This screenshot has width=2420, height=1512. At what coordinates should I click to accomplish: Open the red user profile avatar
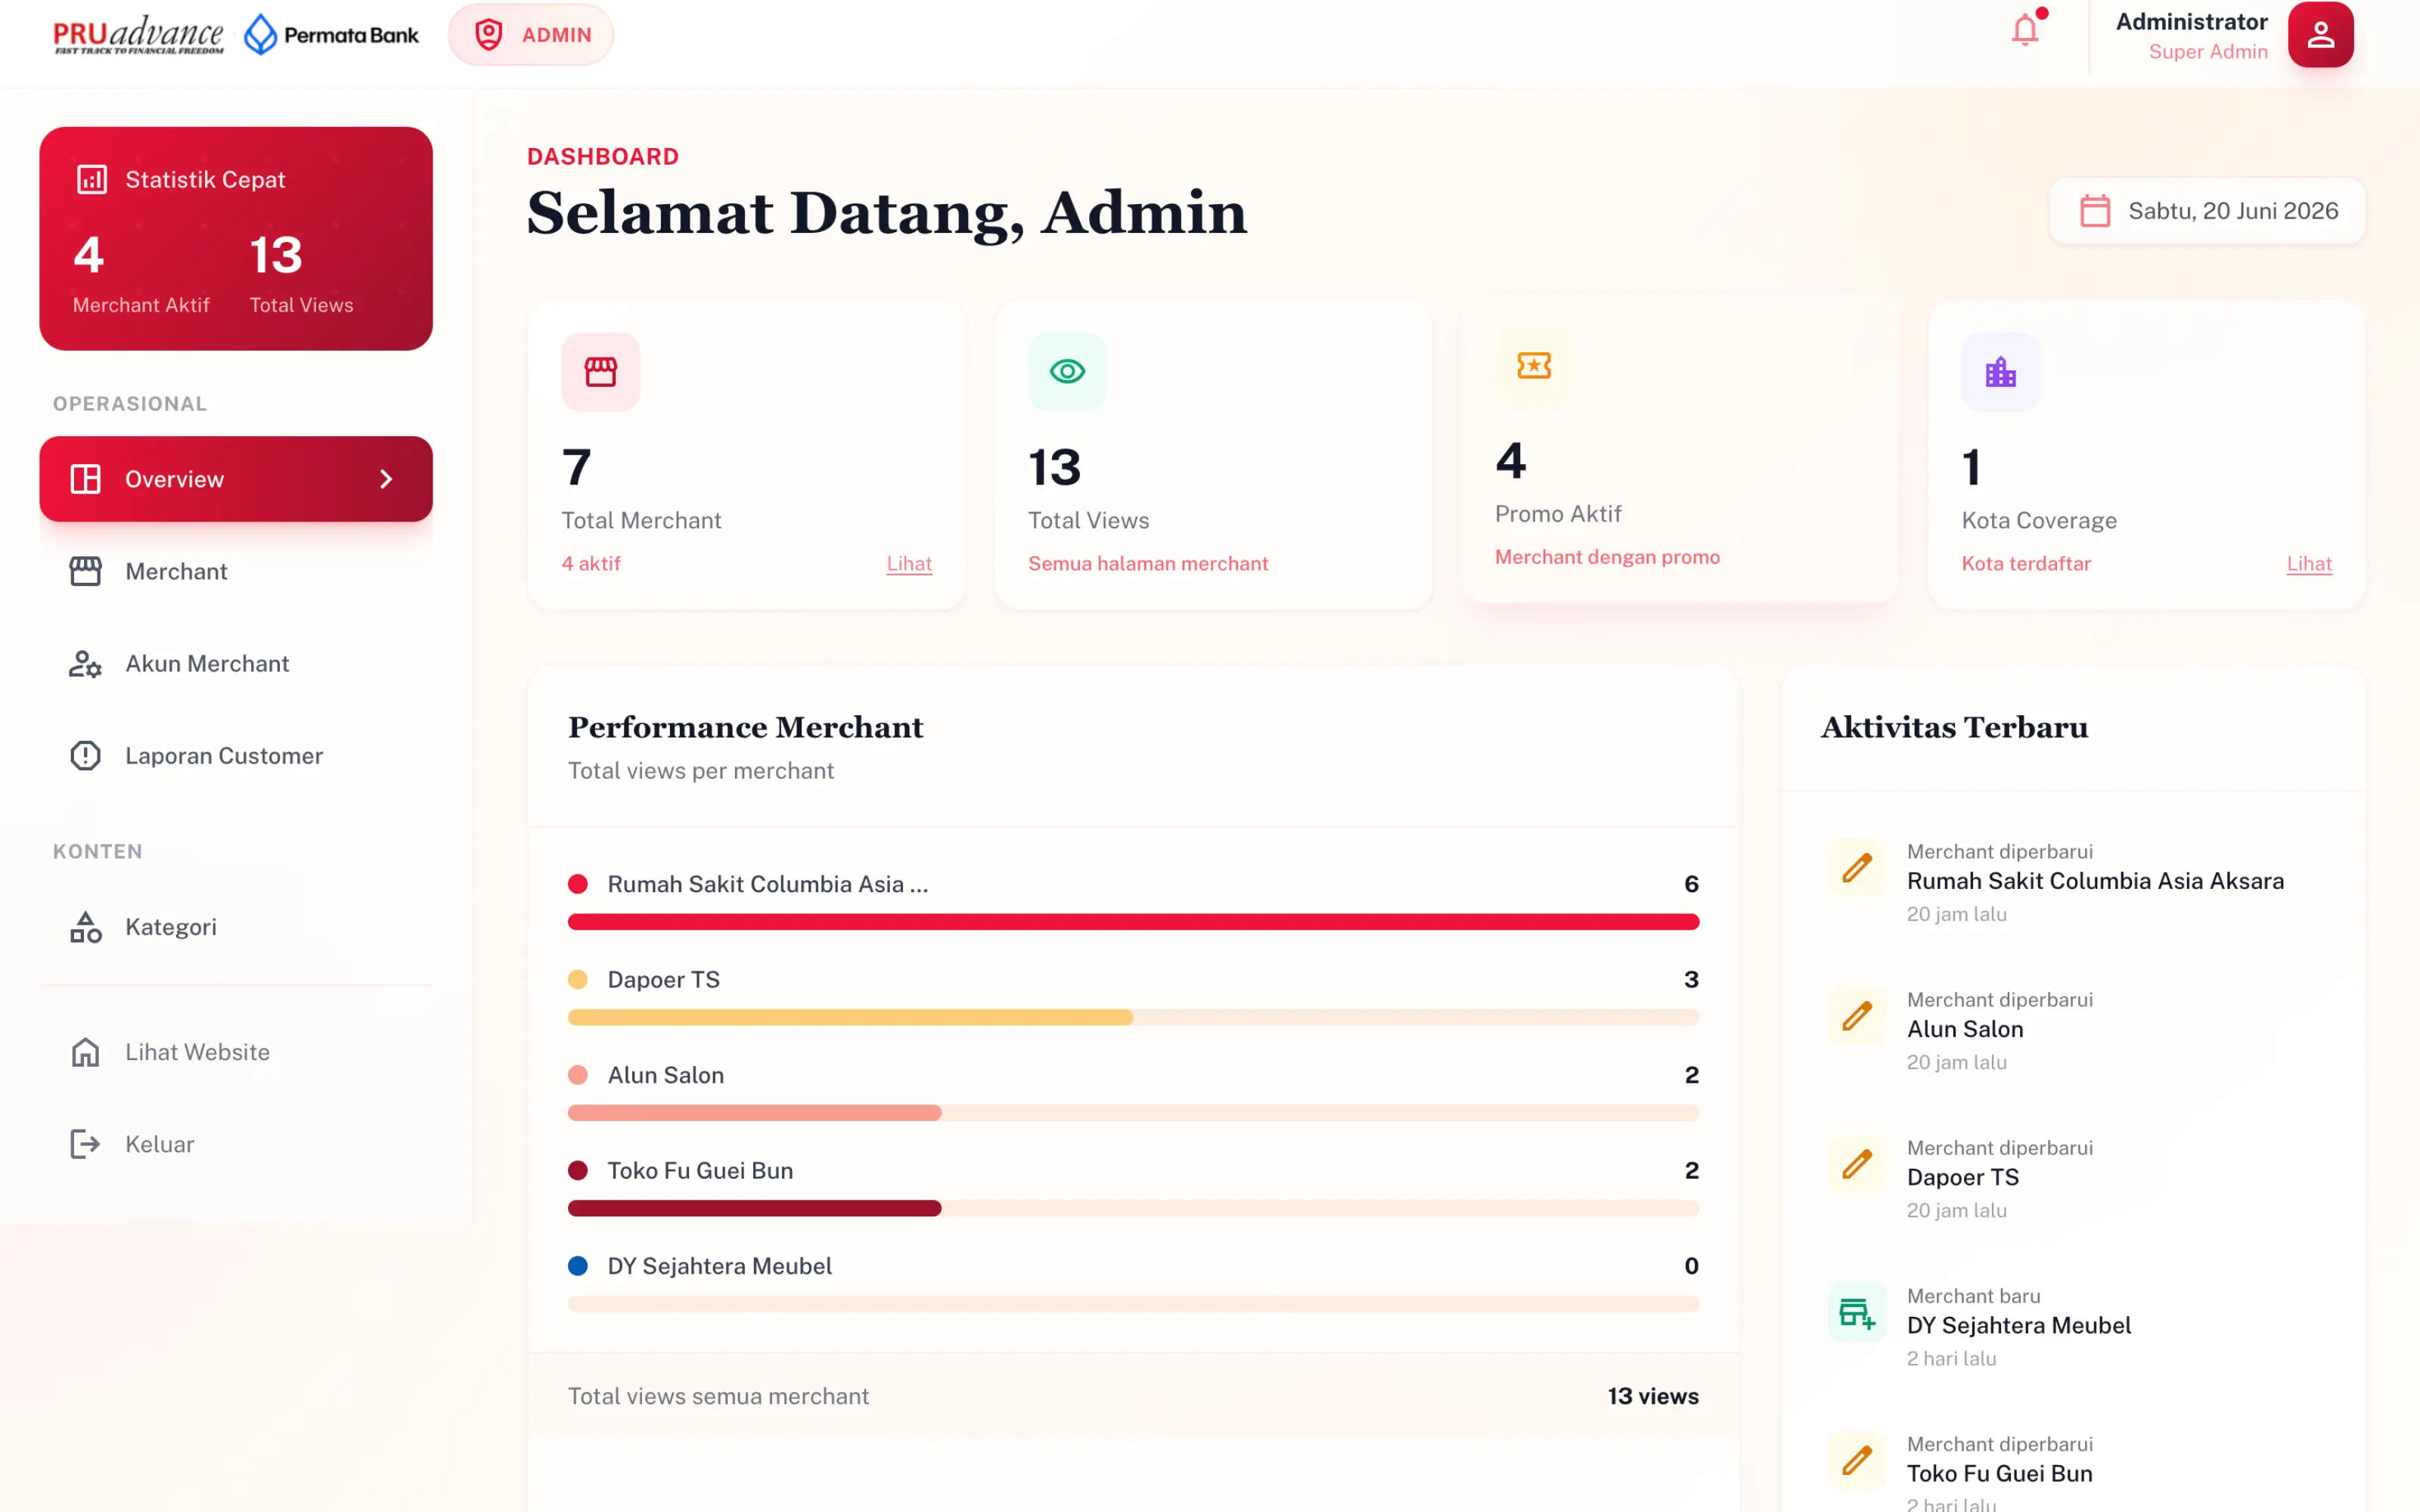[x=2320, y=35]
